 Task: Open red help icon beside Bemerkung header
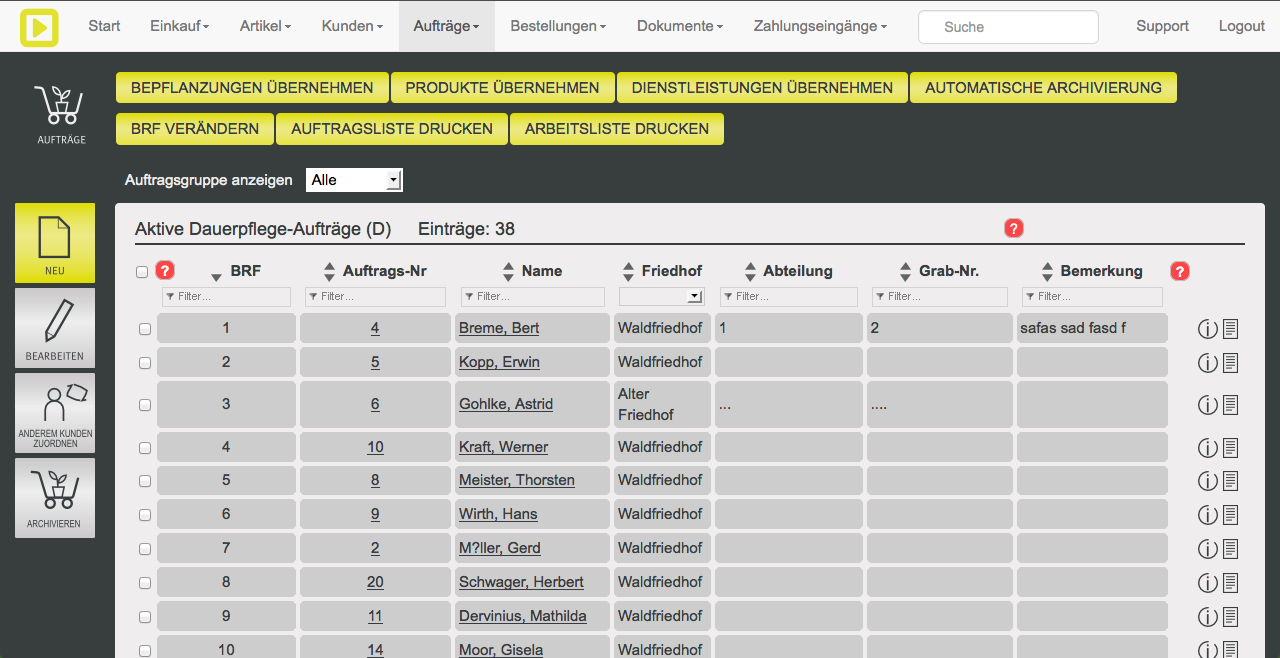(1180, 271)
